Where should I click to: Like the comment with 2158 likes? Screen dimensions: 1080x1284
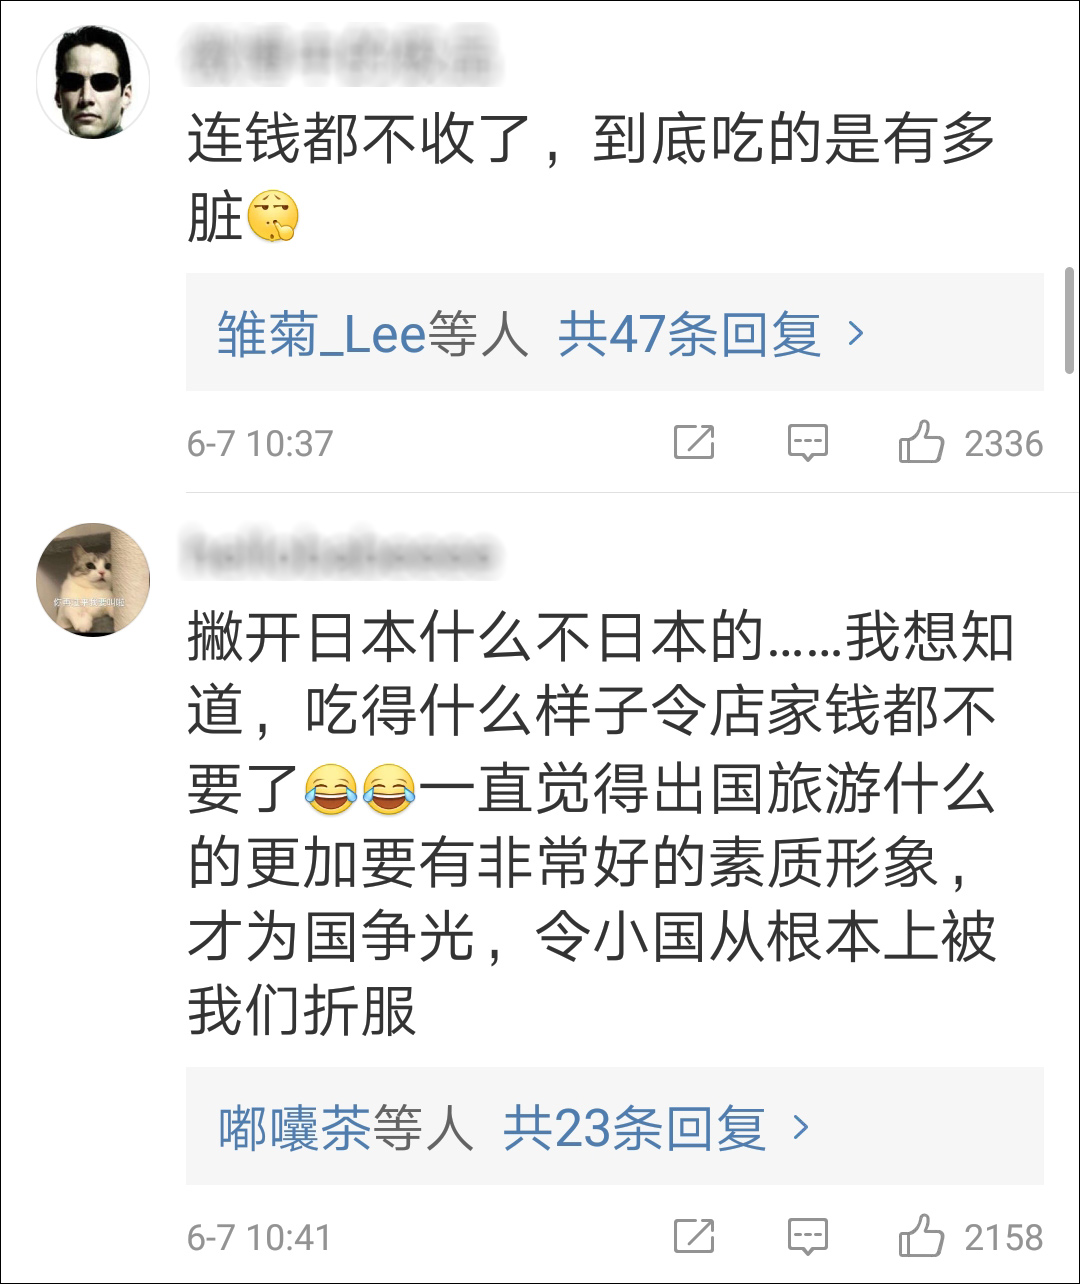coord(921,1237)
